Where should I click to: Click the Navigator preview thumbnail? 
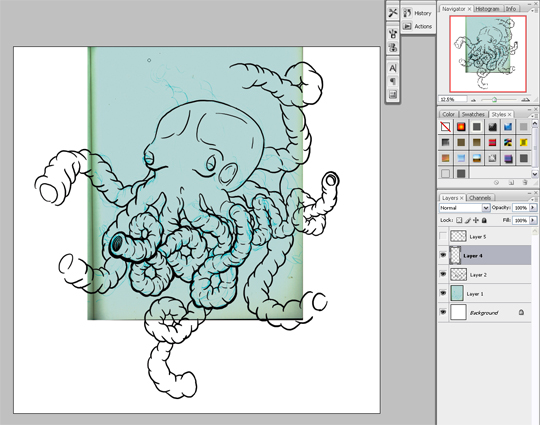coord(488,54)
